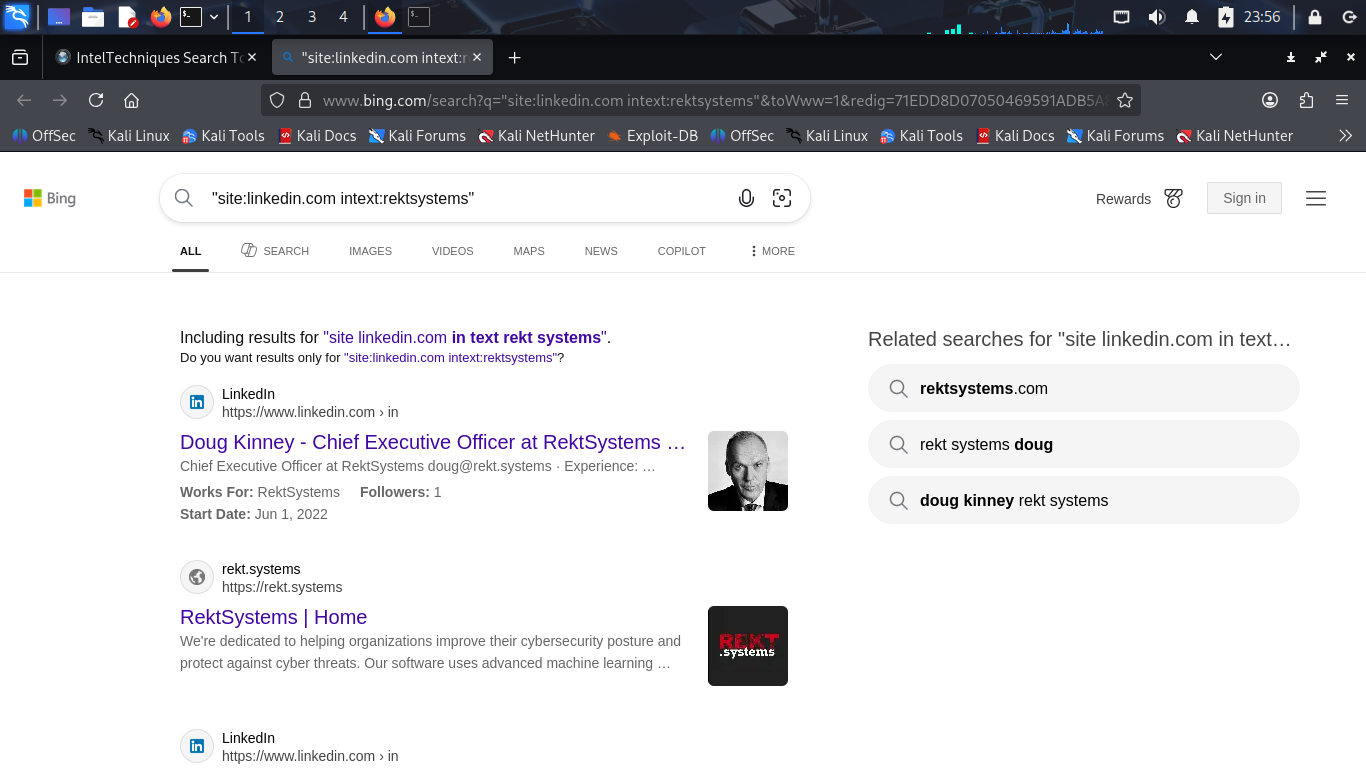Switch to IntelTechniques Search Tool tab
The image size is (1366, 768).
tap(150, 58)
